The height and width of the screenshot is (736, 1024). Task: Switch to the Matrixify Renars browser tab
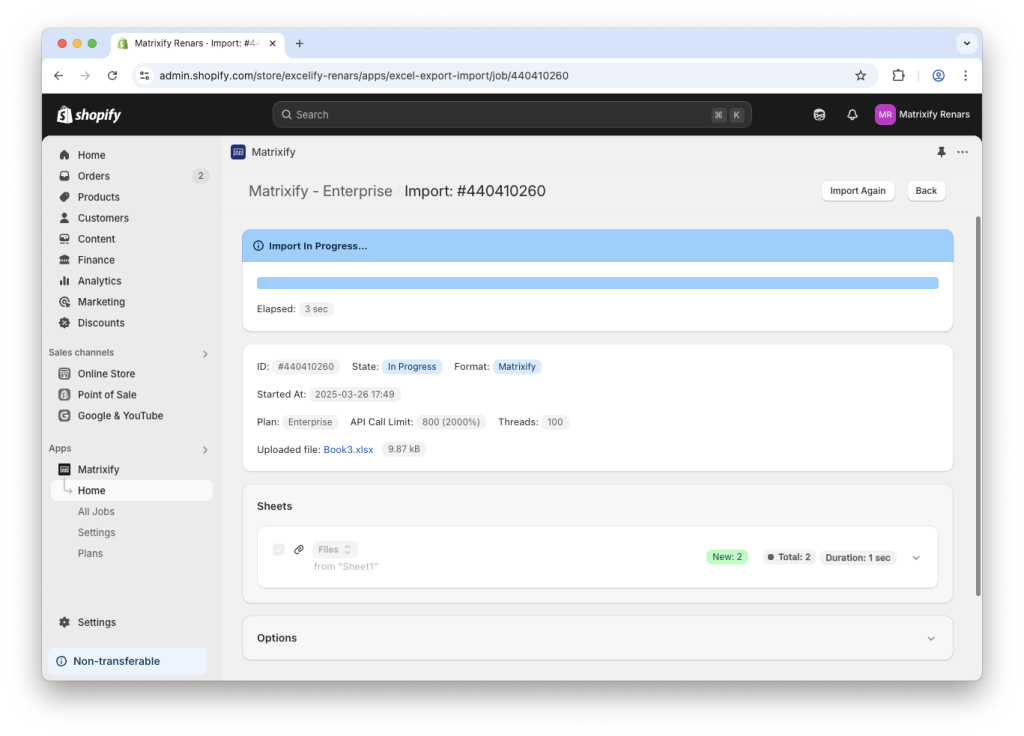(x=190, y=43)
